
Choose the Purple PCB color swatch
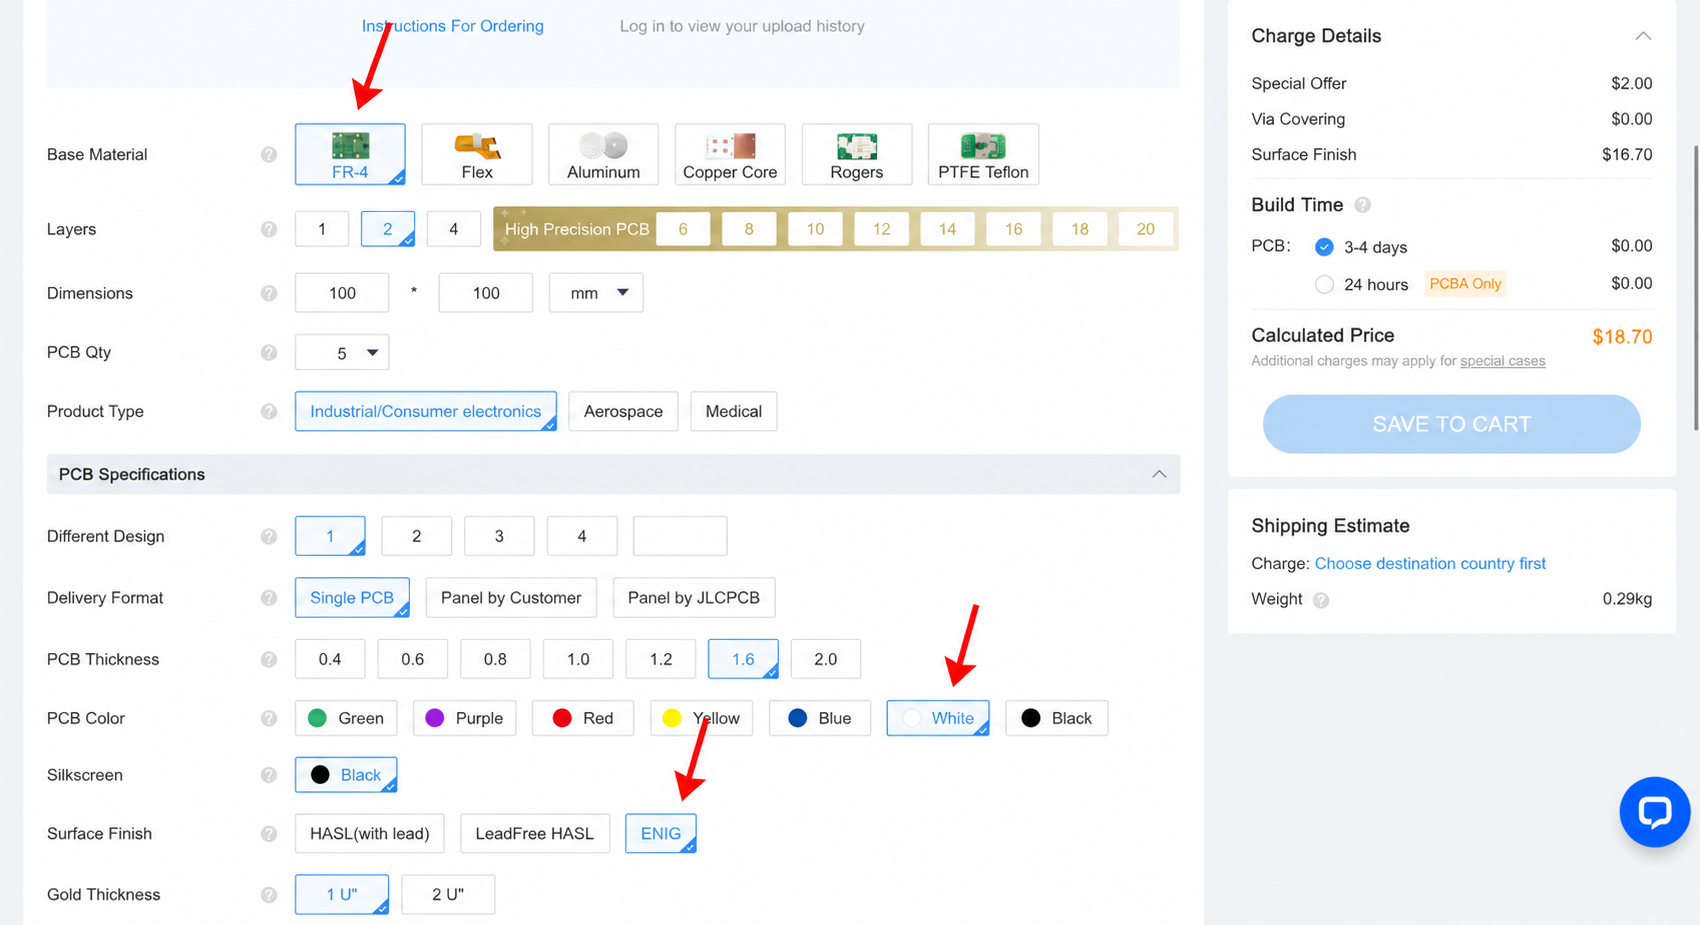pyautogui.click(x=465, y=718)
